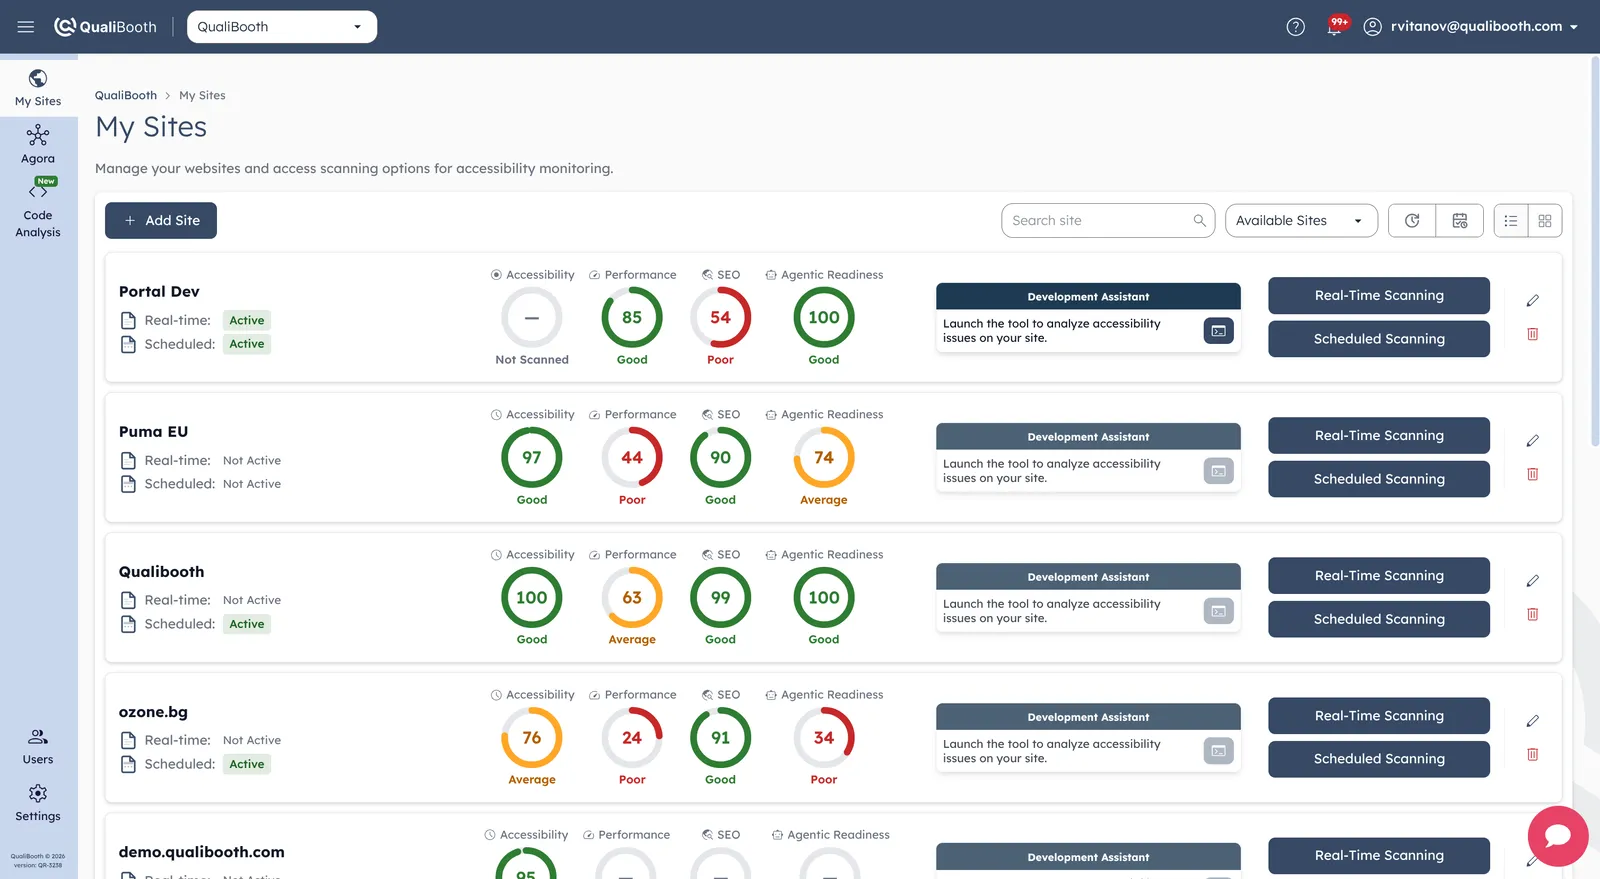Click ozone.bg Performance score 24
The width and height of the screenshot is (1600, 879).
(632, 738)
